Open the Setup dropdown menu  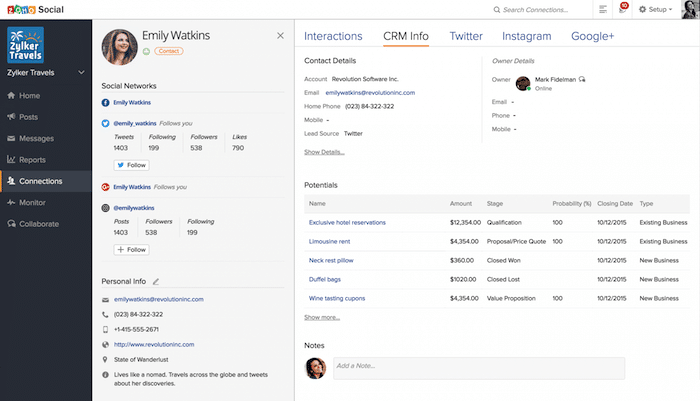click(655, 9)
